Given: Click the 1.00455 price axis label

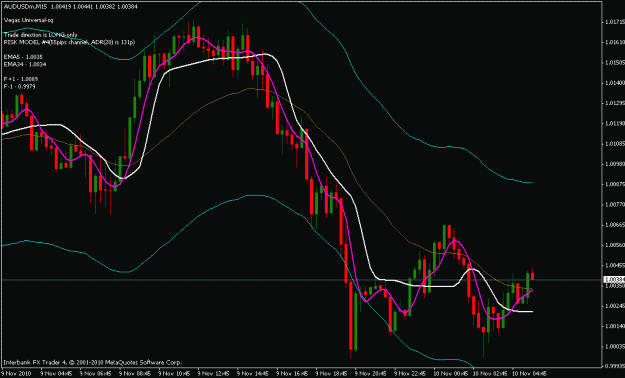Looking at the screenshot, I should (x=614, y=265).
